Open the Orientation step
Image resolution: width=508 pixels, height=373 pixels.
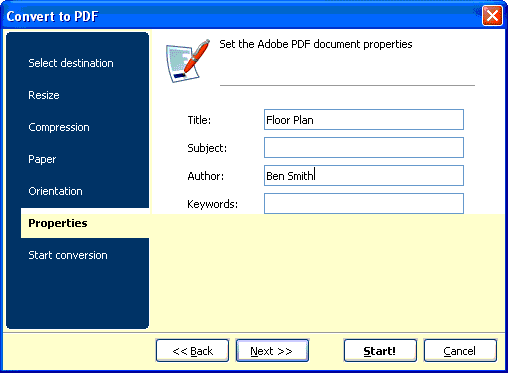(x=55, y=191)
